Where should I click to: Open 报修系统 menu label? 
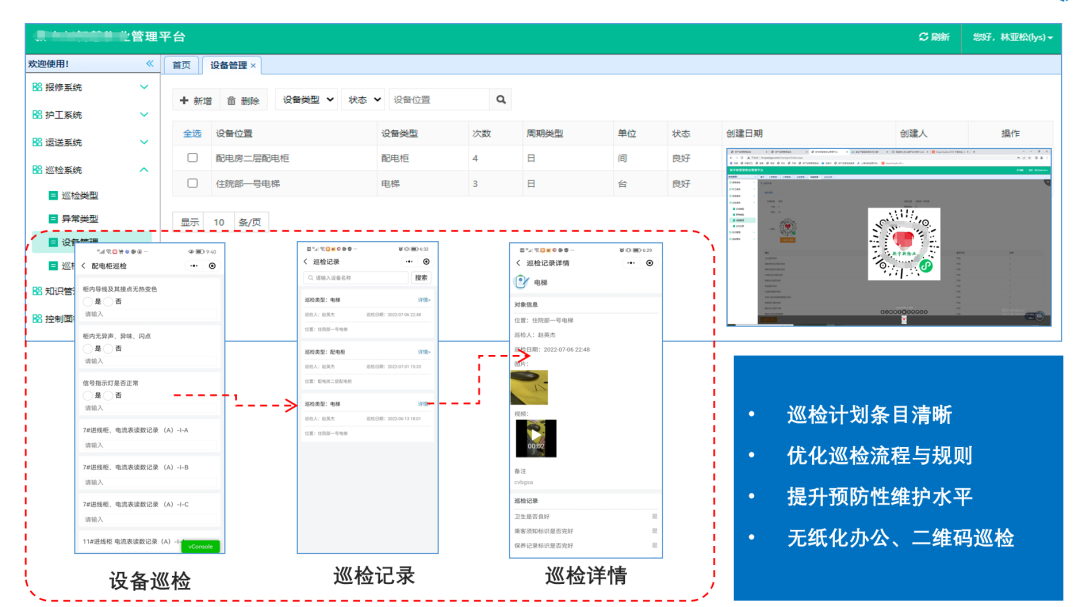point(63,87)
